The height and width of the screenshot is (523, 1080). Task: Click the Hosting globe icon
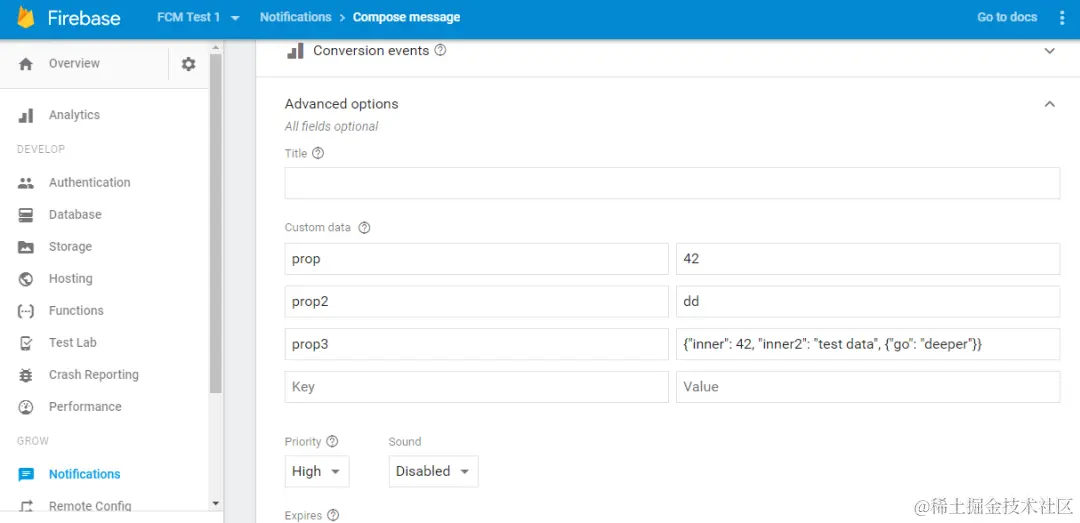tap(25, 279)
